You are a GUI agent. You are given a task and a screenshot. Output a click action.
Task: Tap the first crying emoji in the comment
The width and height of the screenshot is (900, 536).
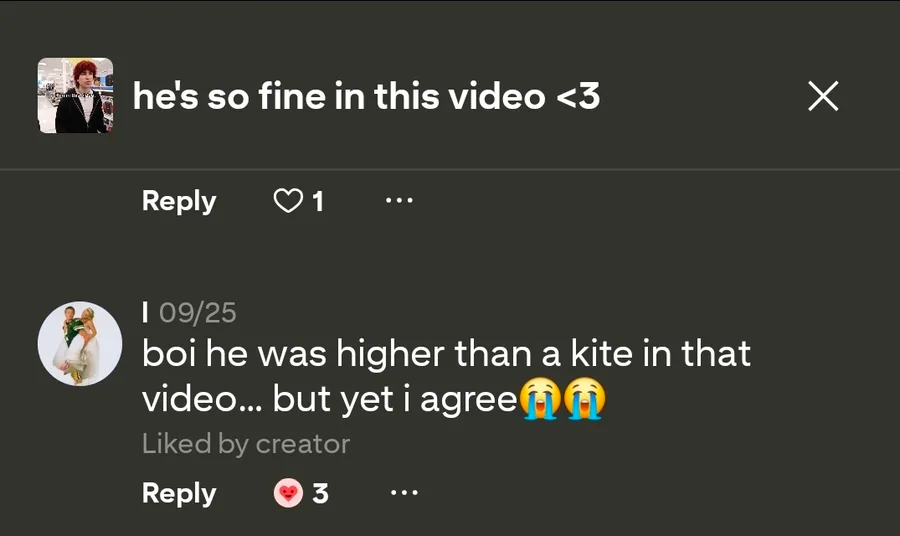tap(539, 399)
